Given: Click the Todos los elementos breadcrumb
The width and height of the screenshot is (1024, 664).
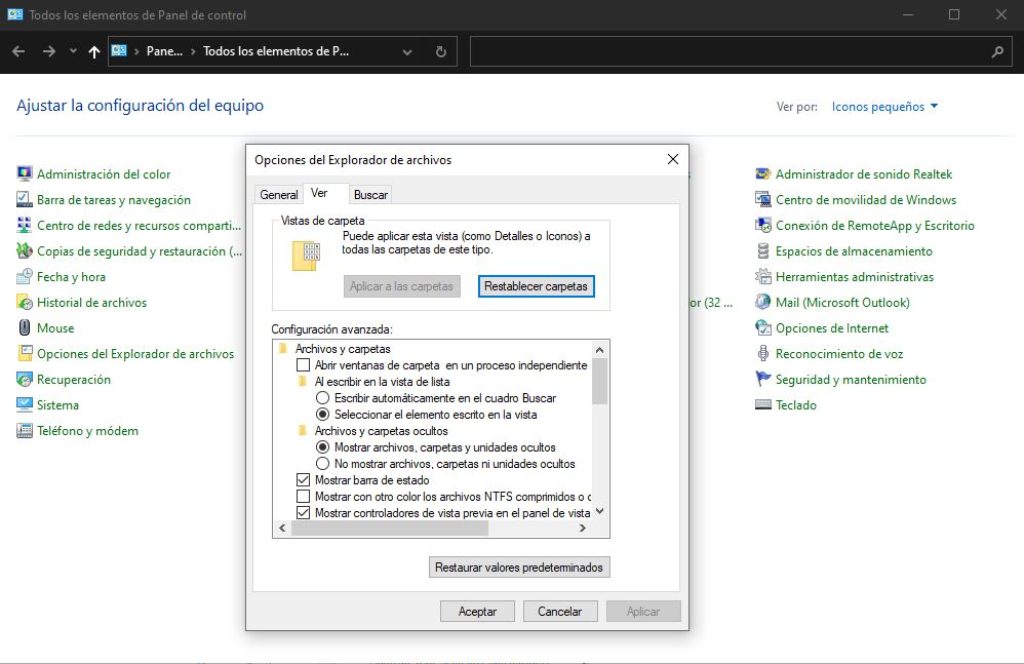Looking at the screenshot, I should [276, 52].
